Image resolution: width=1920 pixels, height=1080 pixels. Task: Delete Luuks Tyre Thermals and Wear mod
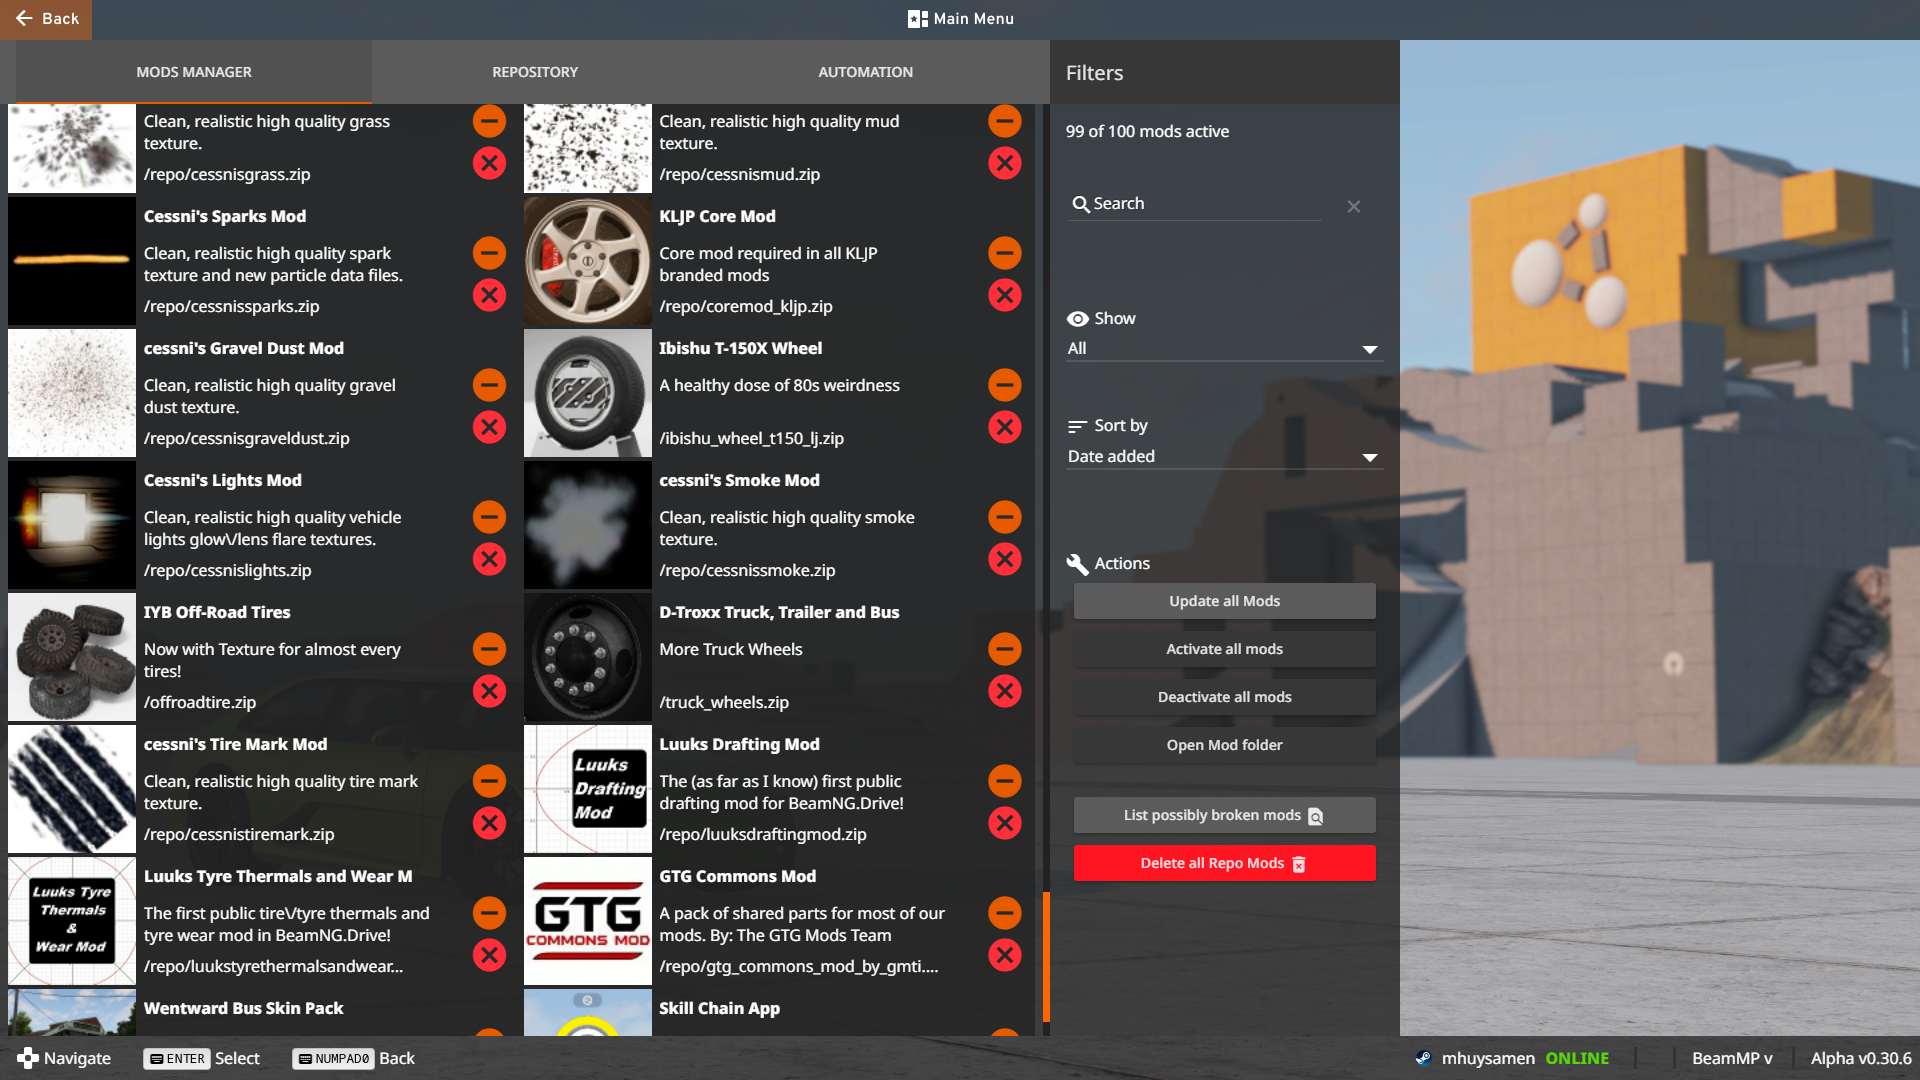click(x=489, y=955)
